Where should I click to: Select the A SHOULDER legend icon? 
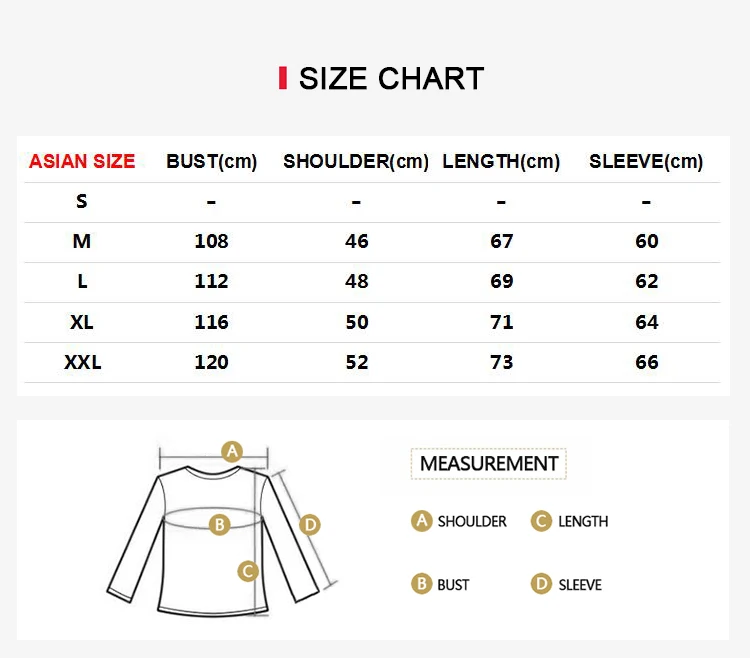point(421,521)
